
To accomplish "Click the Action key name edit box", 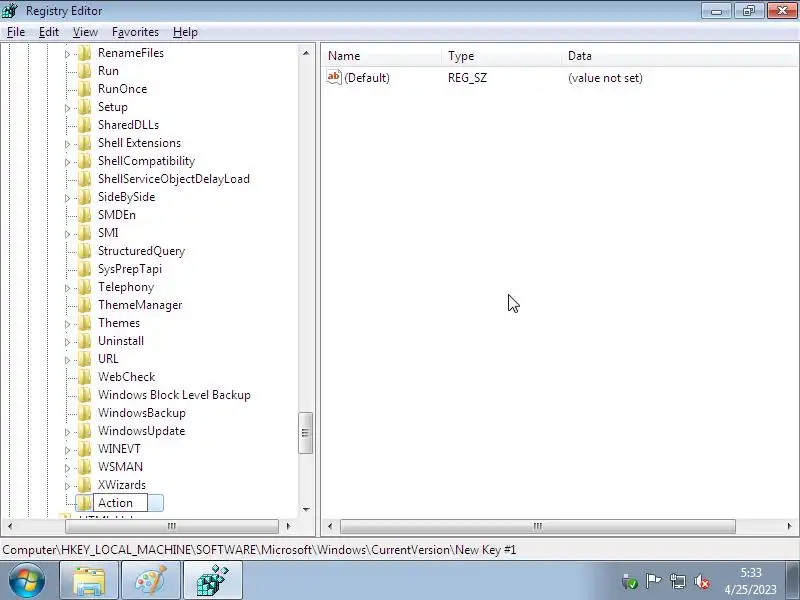I will (x=120, y=503).
